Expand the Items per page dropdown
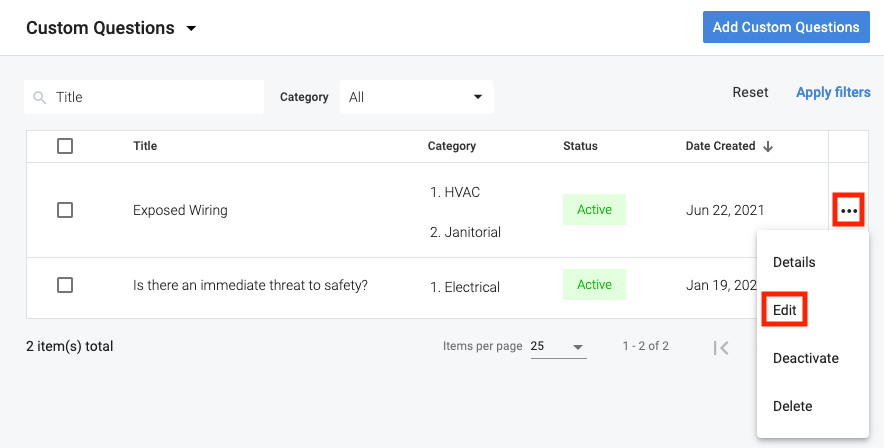The image size is (884, 448). [557, 347]
